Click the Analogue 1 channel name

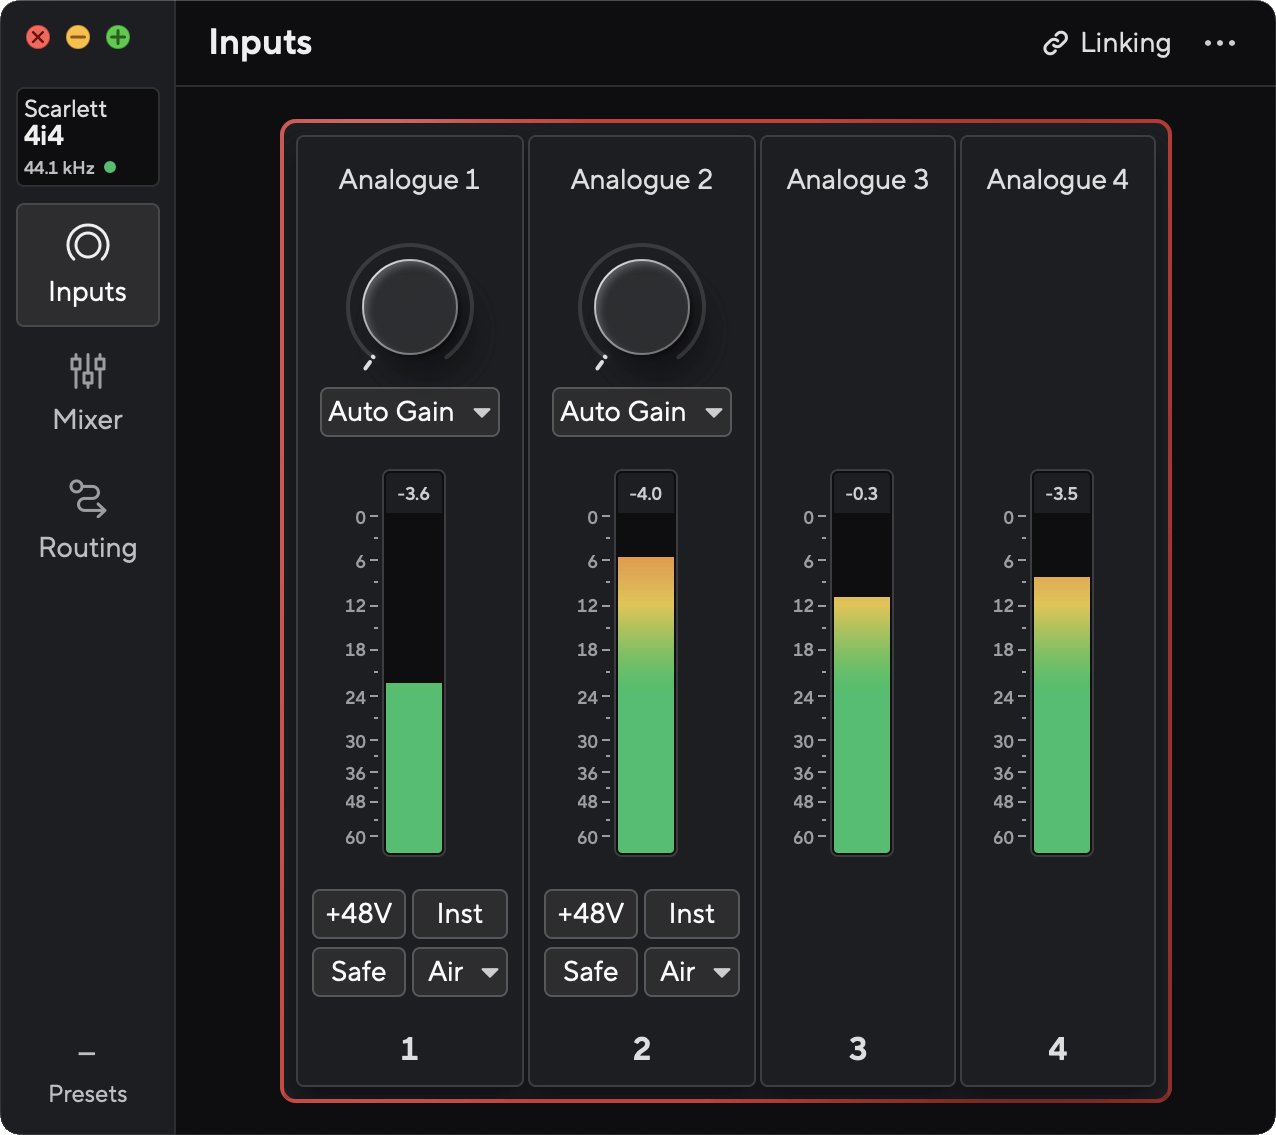(410, 180)
